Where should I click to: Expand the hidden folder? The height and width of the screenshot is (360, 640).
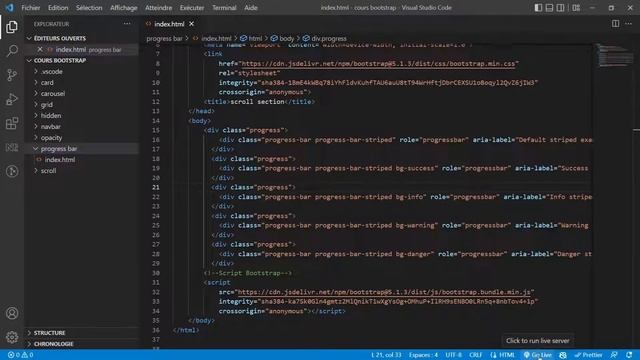(82, 116)
